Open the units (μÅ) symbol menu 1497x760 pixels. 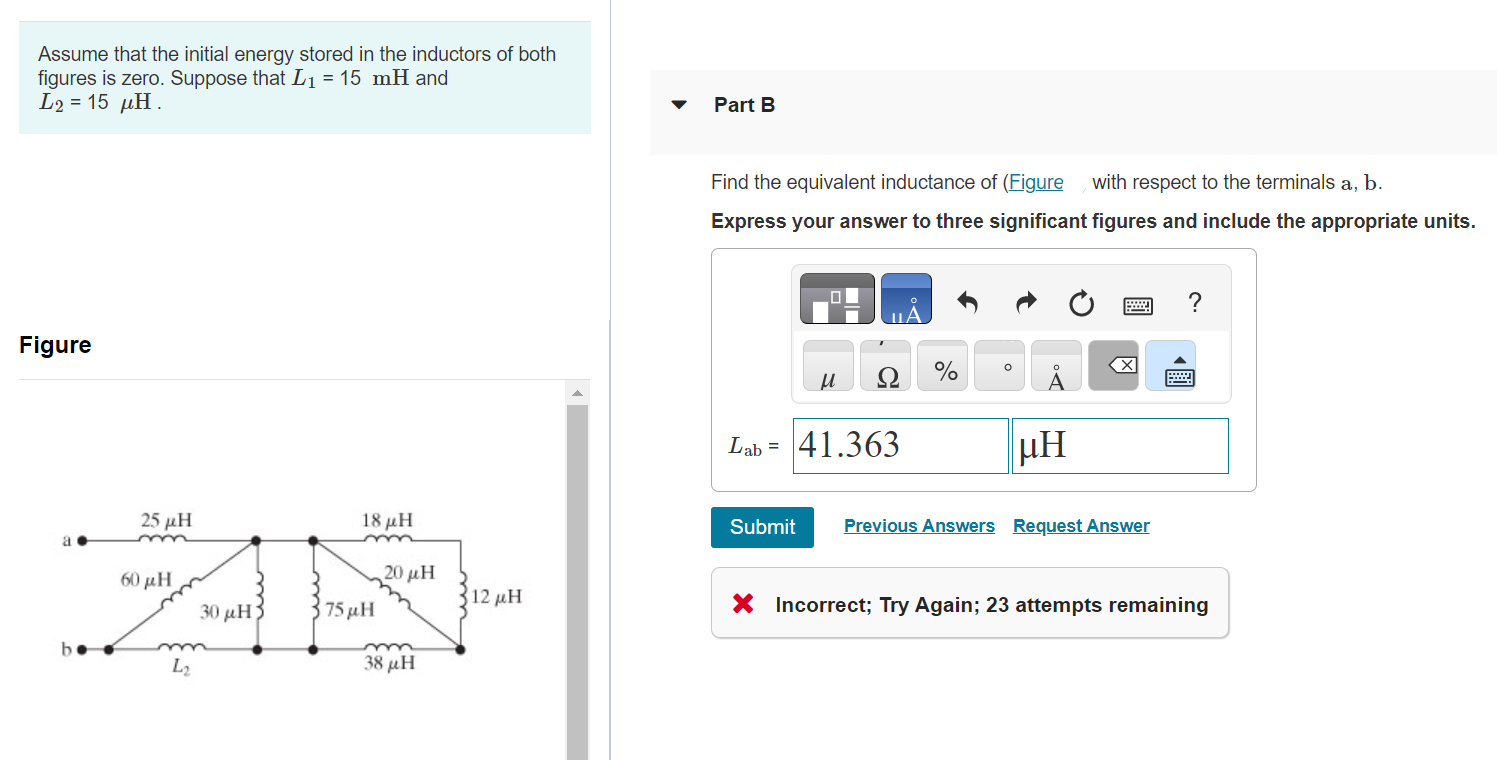coord(906,297)
